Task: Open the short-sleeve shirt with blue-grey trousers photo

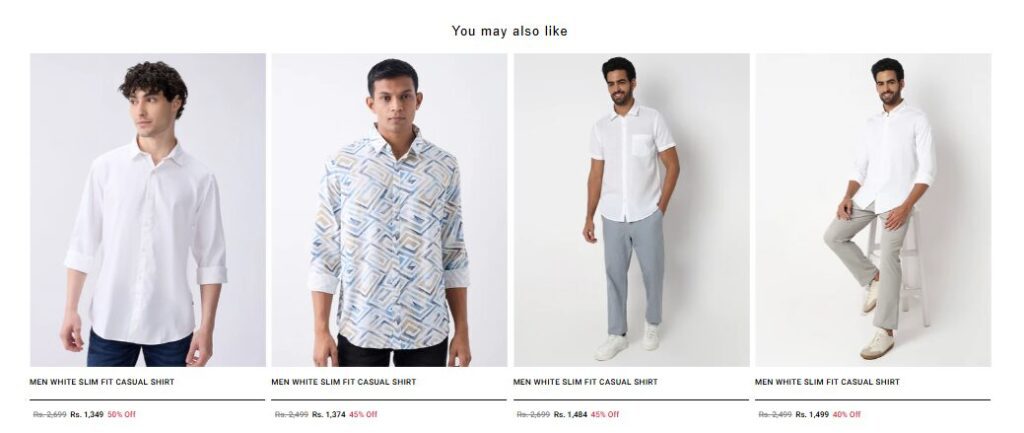Action: point(632,210)
